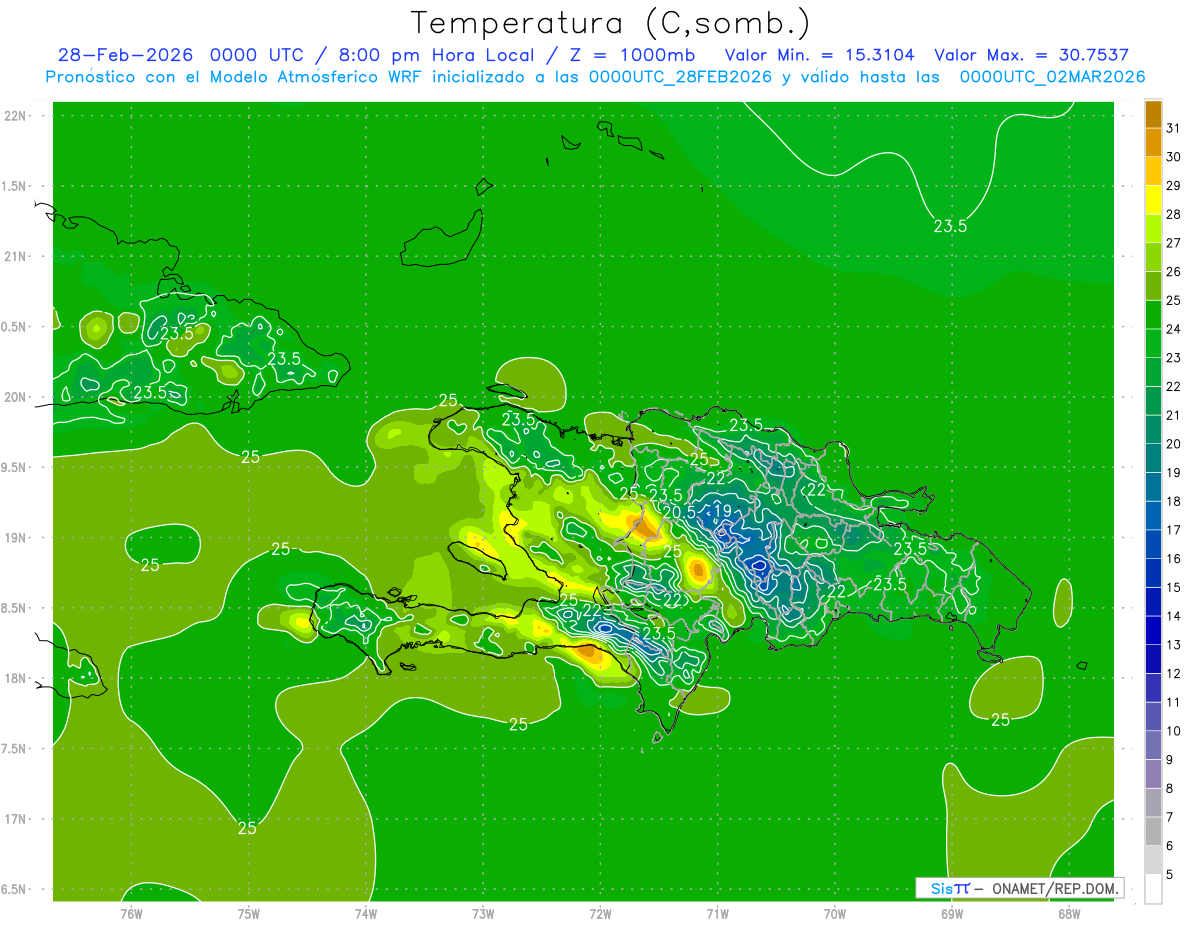The height and width of the screenshot is (927, 1200).
Task: Select the "0000UTC_02MAR2026" valid-until time text
Action: pos(1052,77)
